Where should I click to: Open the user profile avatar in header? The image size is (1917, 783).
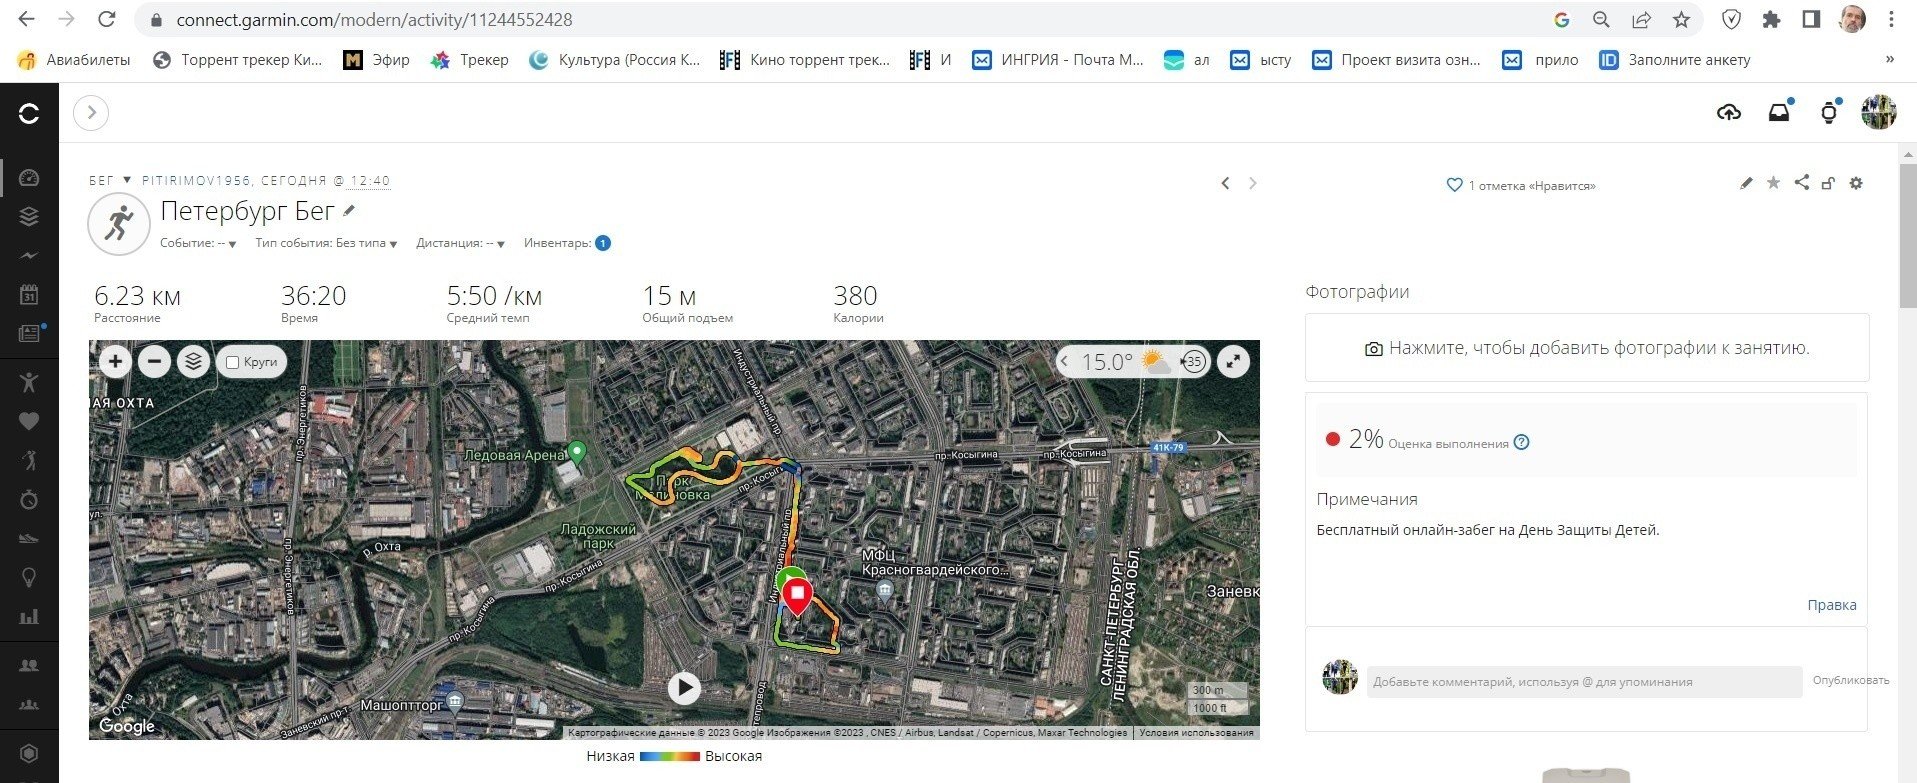(x=1879, y=113)
